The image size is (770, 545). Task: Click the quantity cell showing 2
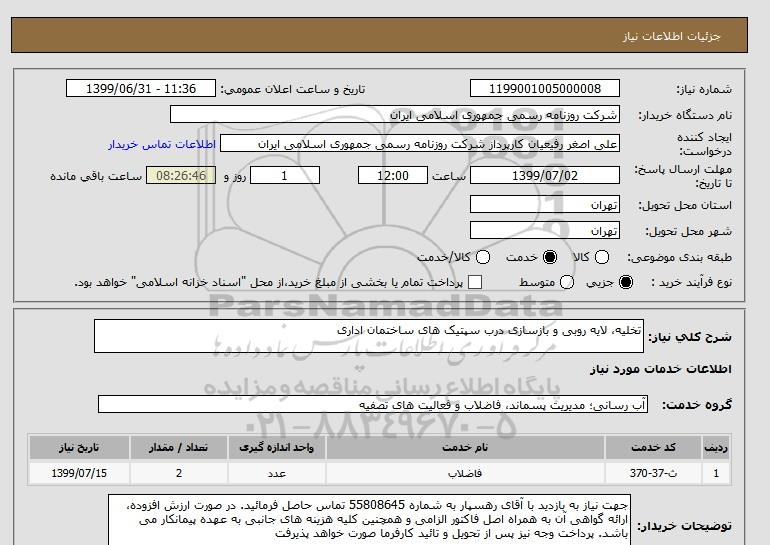pos(179,473)
